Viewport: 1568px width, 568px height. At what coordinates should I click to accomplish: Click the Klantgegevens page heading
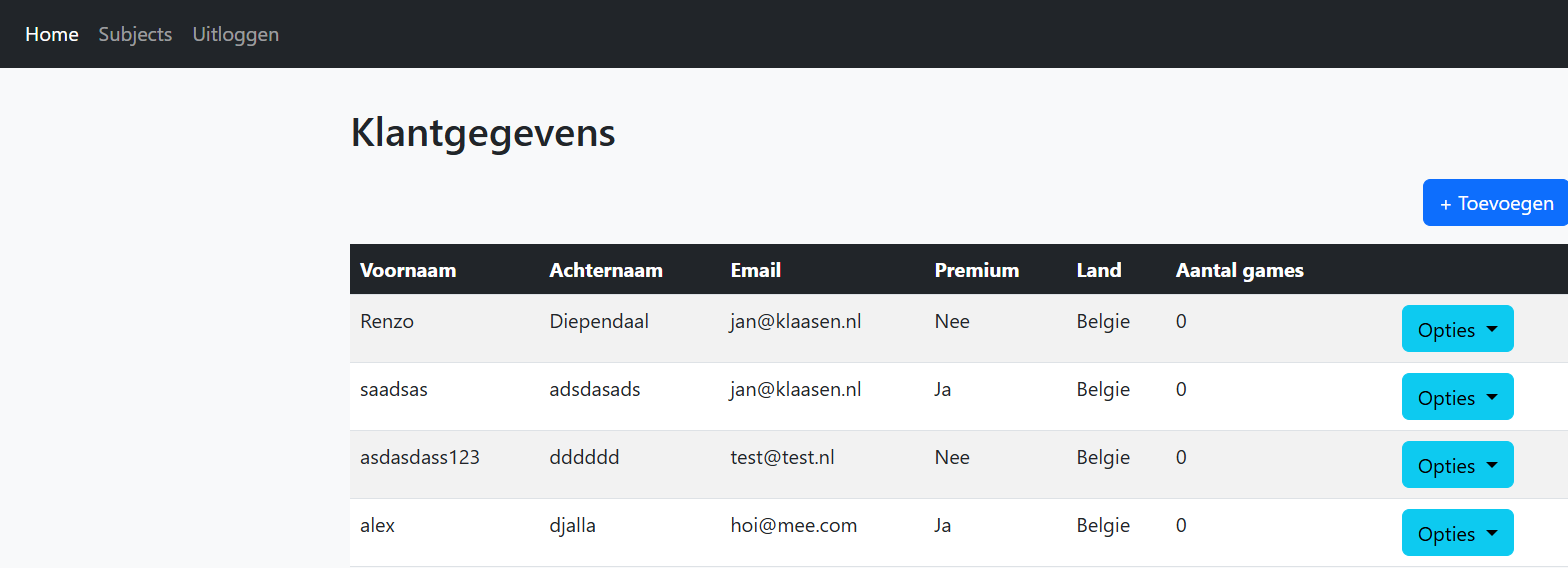pos(483,133)
